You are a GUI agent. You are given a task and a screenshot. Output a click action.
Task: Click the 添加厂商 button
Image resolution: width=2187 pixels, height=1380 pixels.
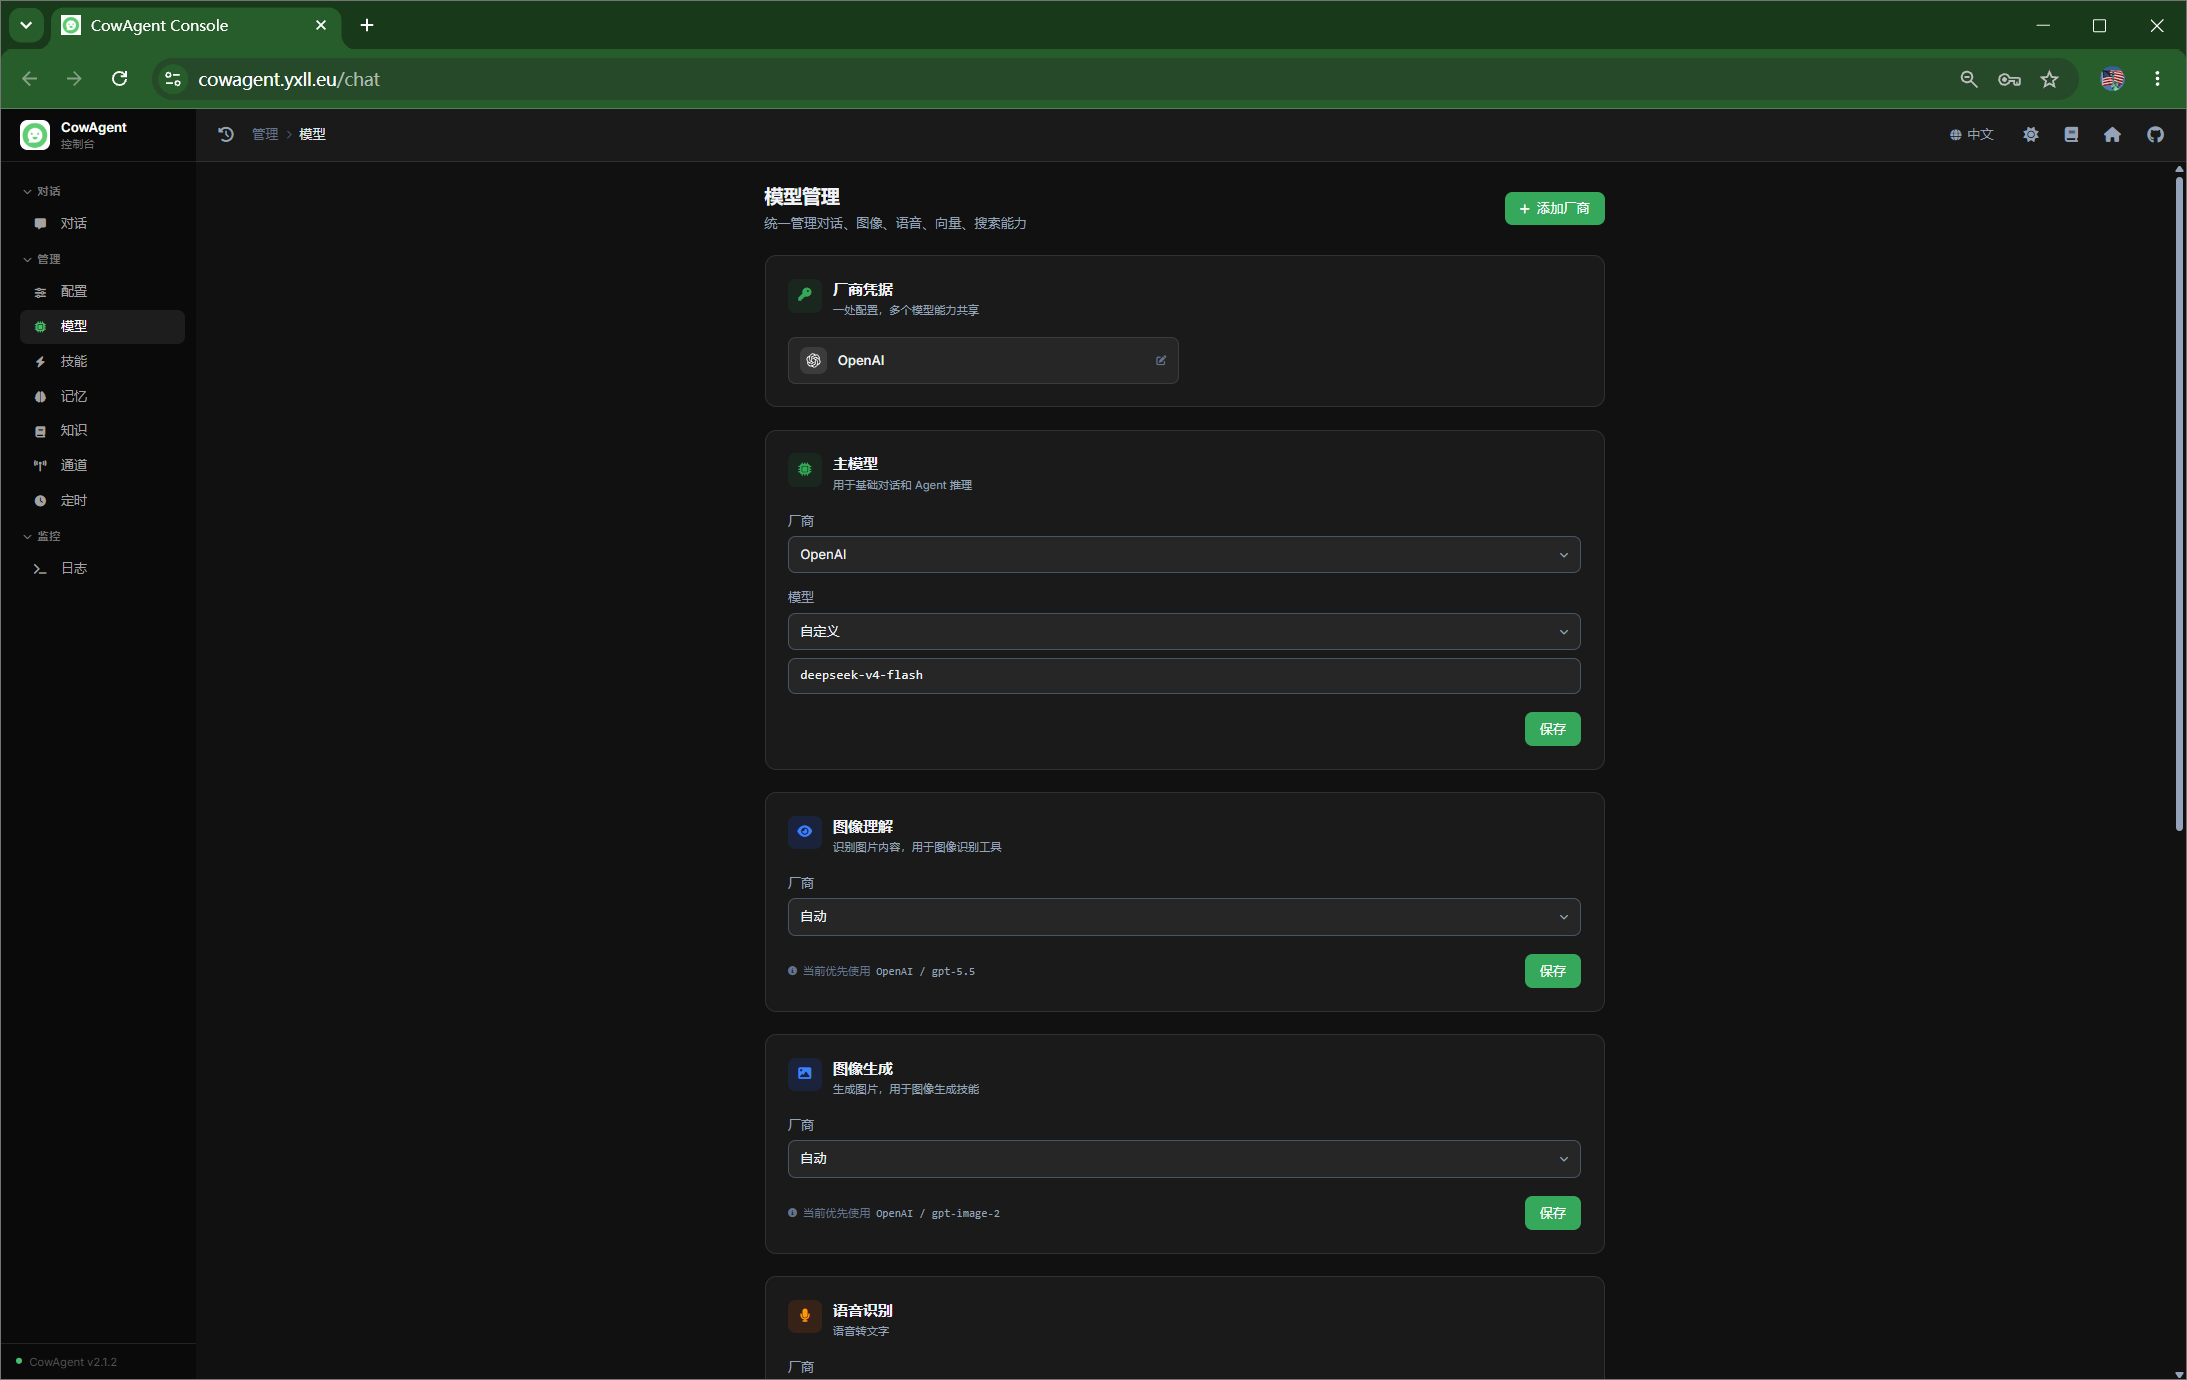click(x=1554, y=209)
